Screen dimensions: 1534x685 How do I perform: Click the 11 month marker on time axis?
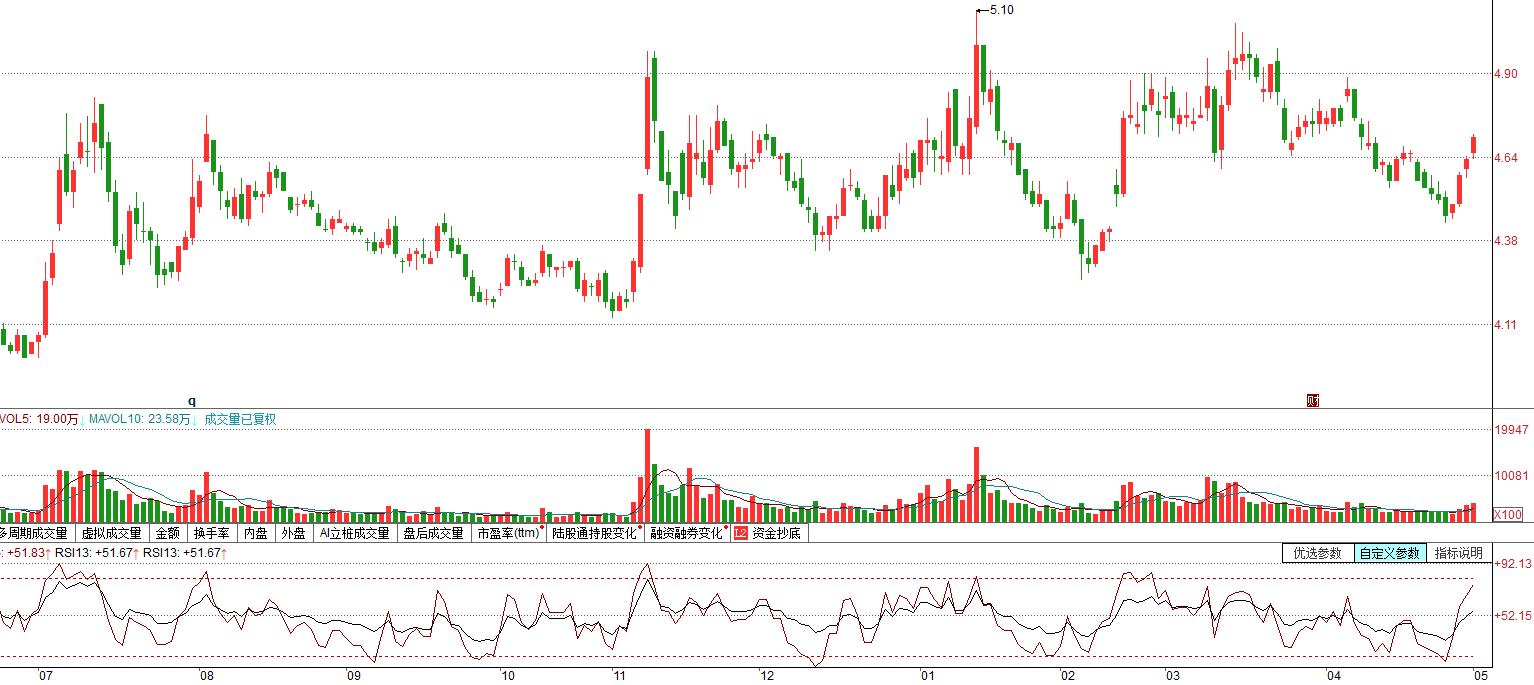[619, 676]
